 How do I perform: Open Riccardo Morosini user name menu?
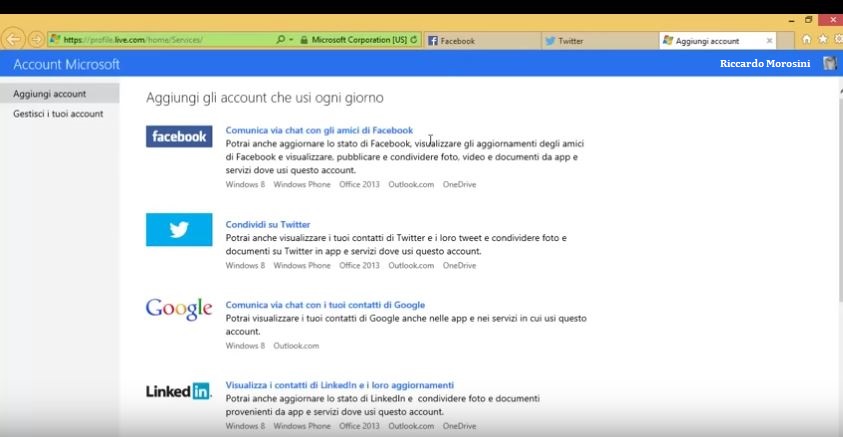765,63
